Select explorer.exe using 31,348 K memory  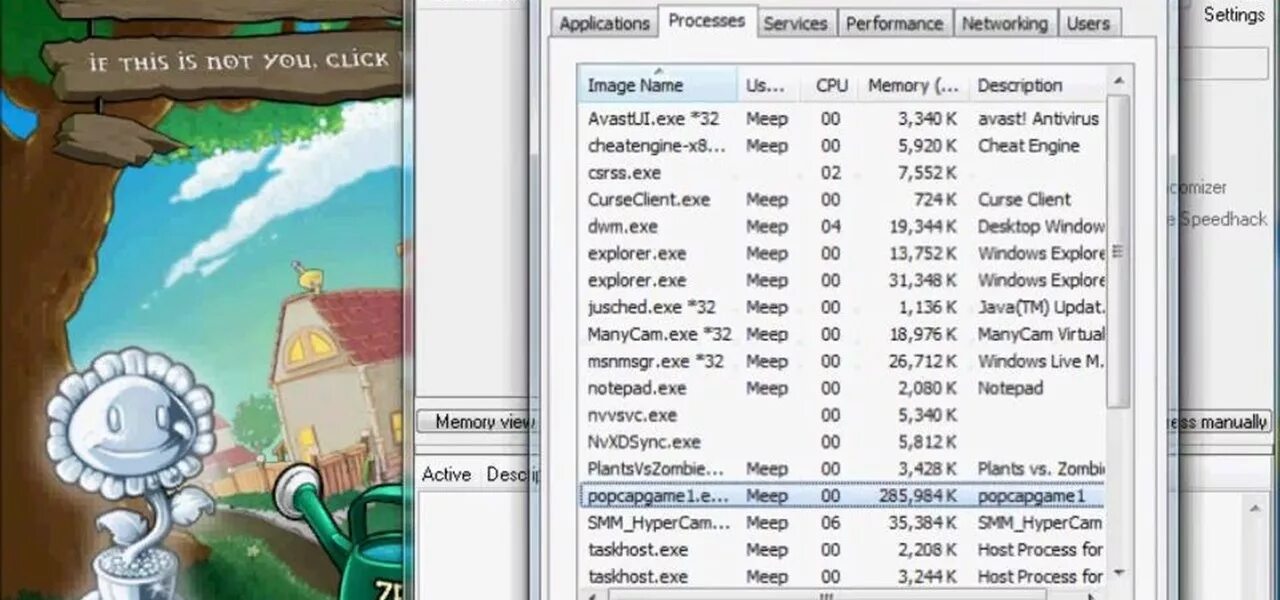tap(842, 280)
